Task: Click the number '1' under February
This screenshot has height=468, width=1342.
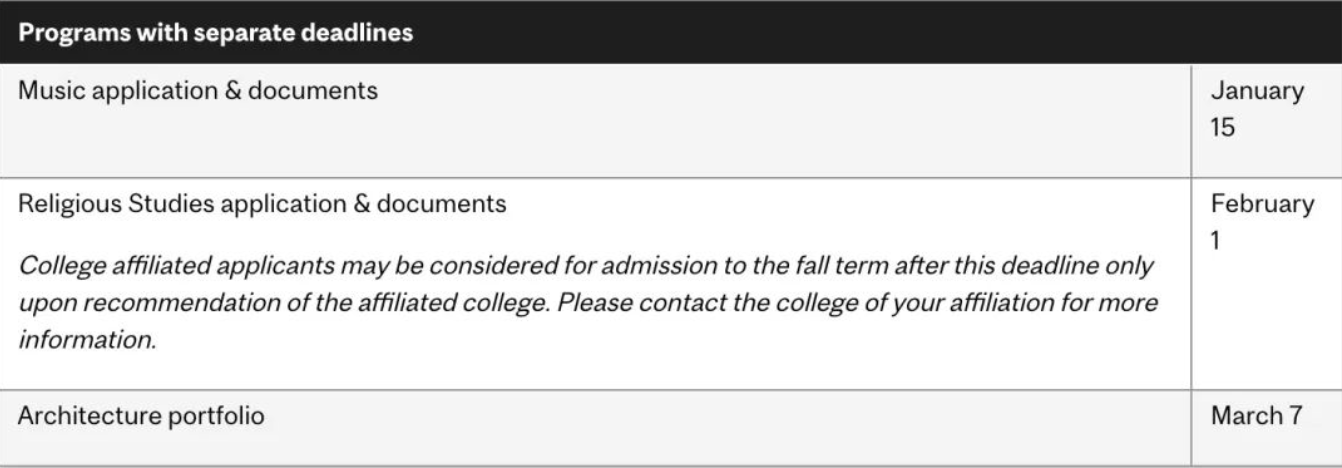Action: point(1217,241)
